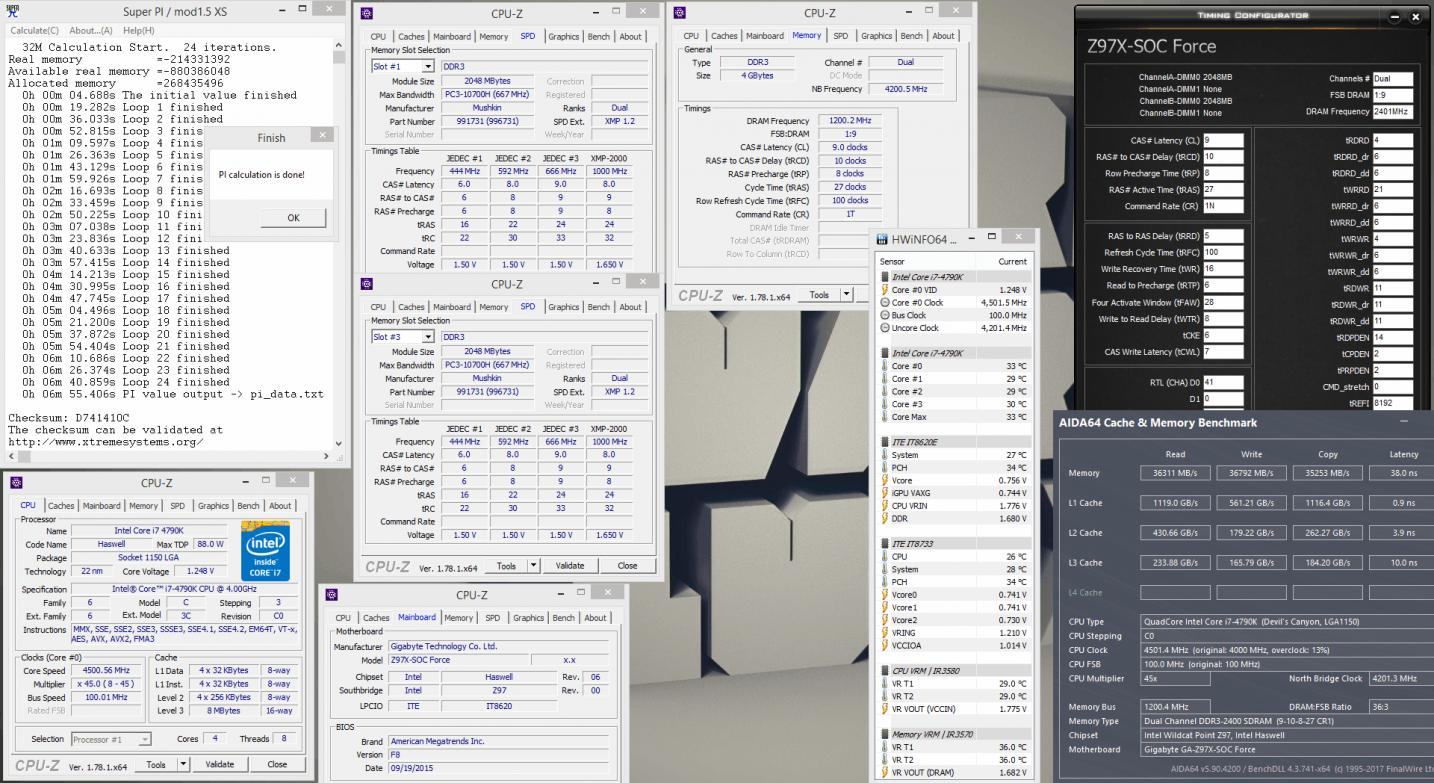The height and width of the screenshot is (783, 1434).
Task: Switch to About tab in CPU-Z Slot #1 window
Action: 630,37
